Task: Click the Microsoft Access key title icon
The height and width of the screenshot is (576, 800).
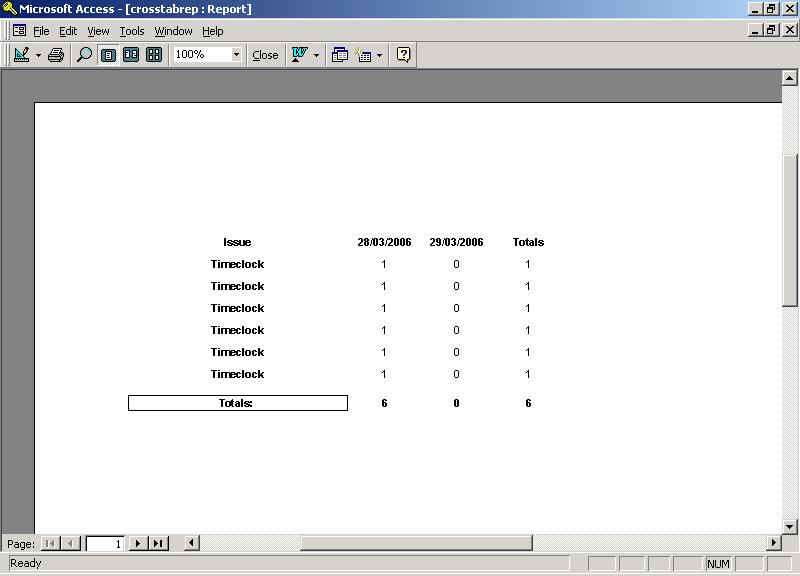Action: click(x=10, y=9)
